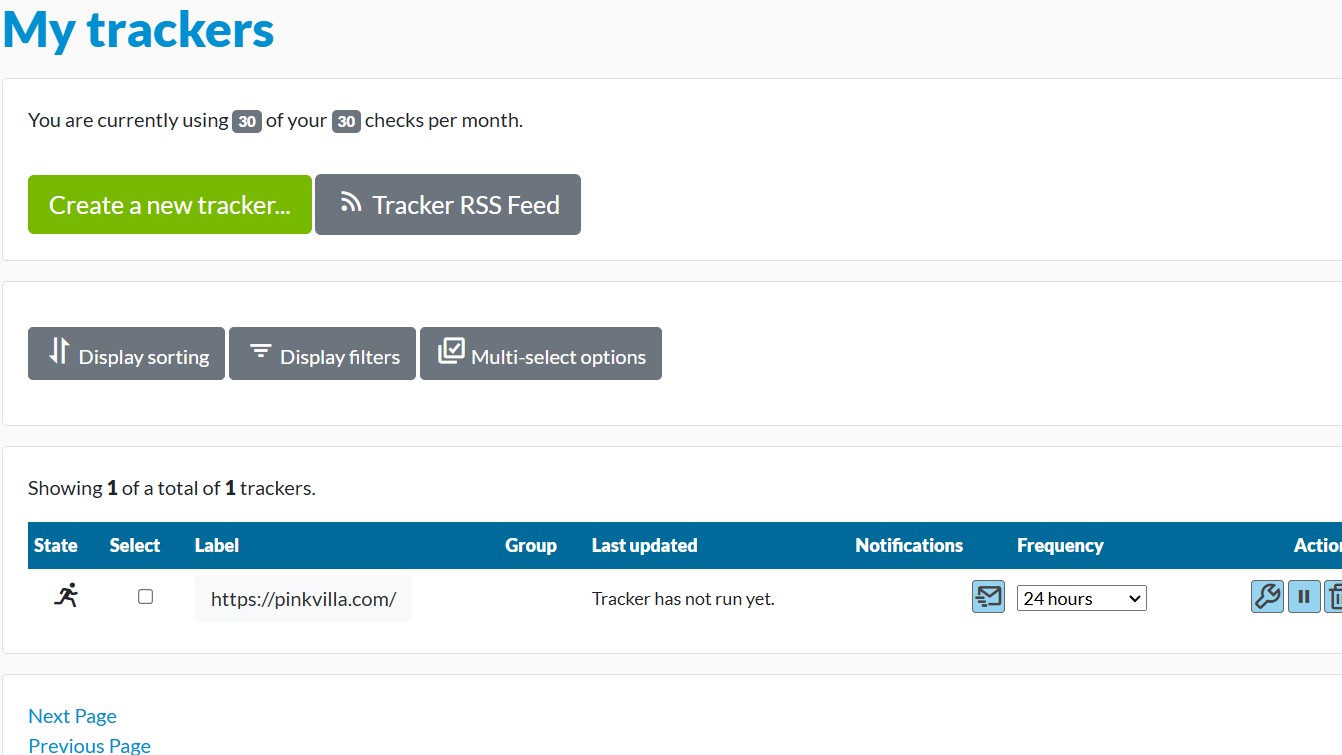Viewport: 1342px width, 755px height.
Task: Pause the pinkvilla.com tracker
Action: click(1304, 597)
